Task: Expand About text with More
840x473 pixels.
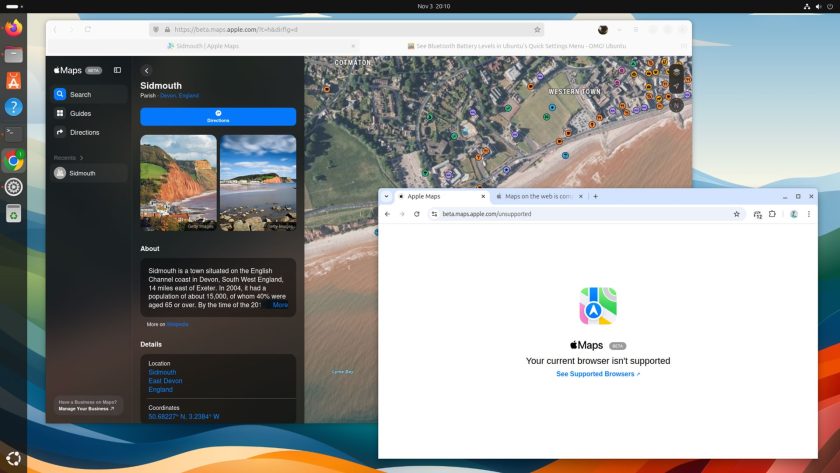Action: tap(280, 305)
